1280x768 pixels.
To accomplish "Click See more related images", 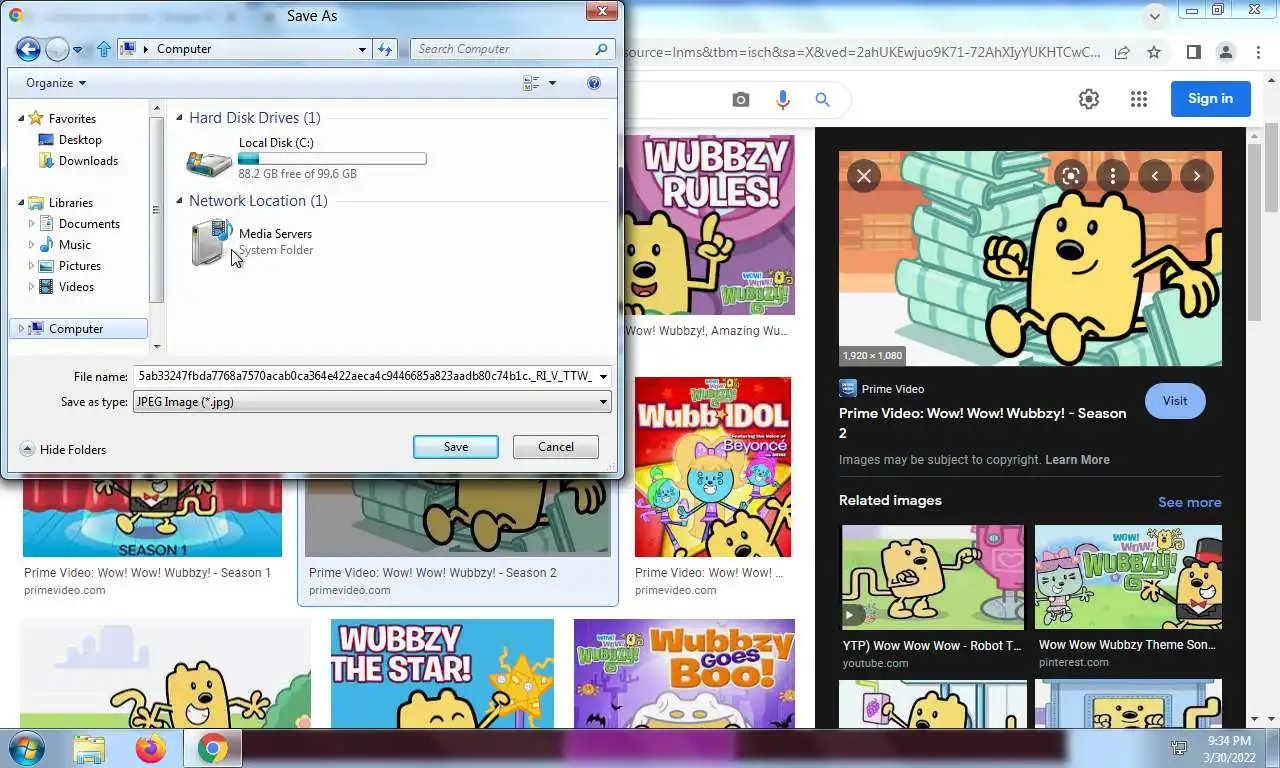I will [1189, 502].
